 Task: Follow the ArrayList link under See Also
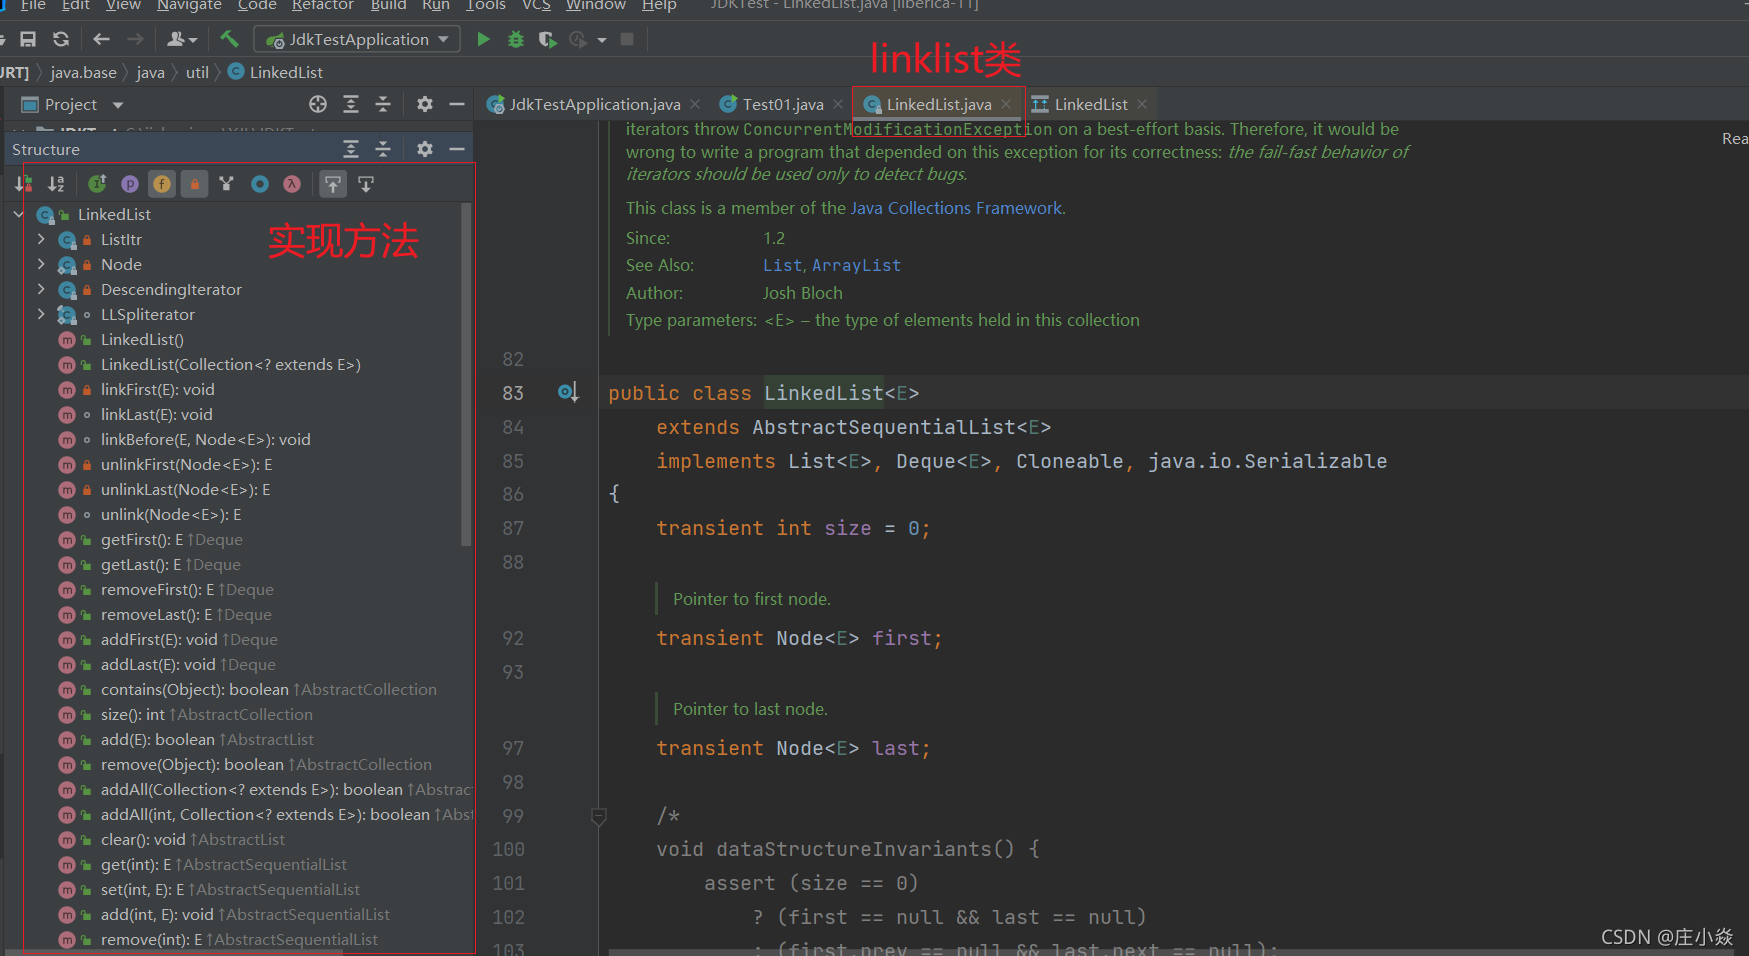pyautogui.click(x=856, y=265)
